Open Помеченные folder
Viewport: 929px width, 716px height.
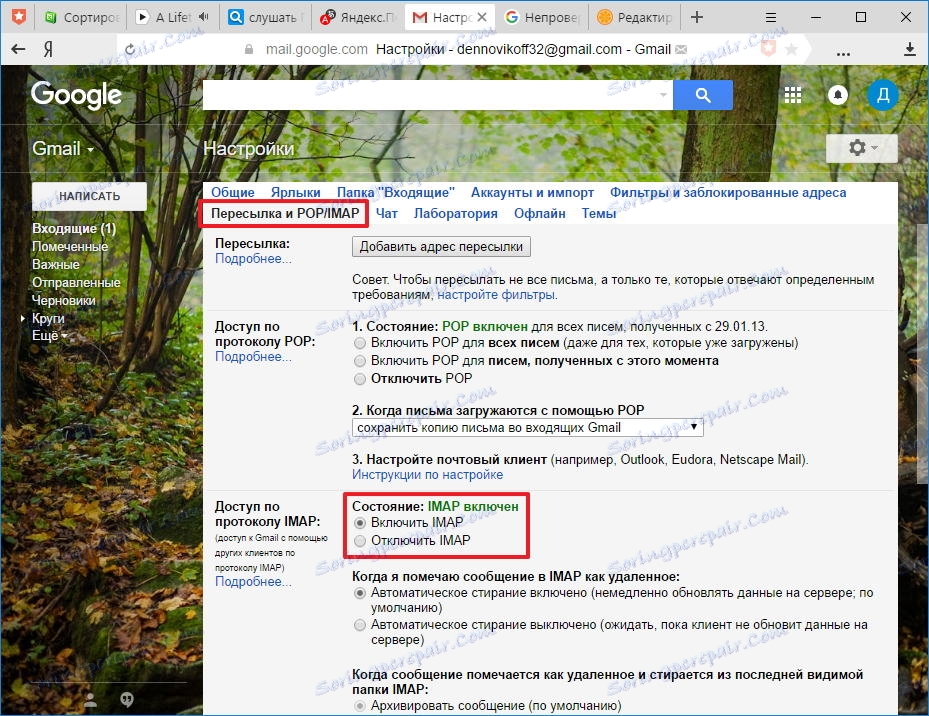[70, 247]
